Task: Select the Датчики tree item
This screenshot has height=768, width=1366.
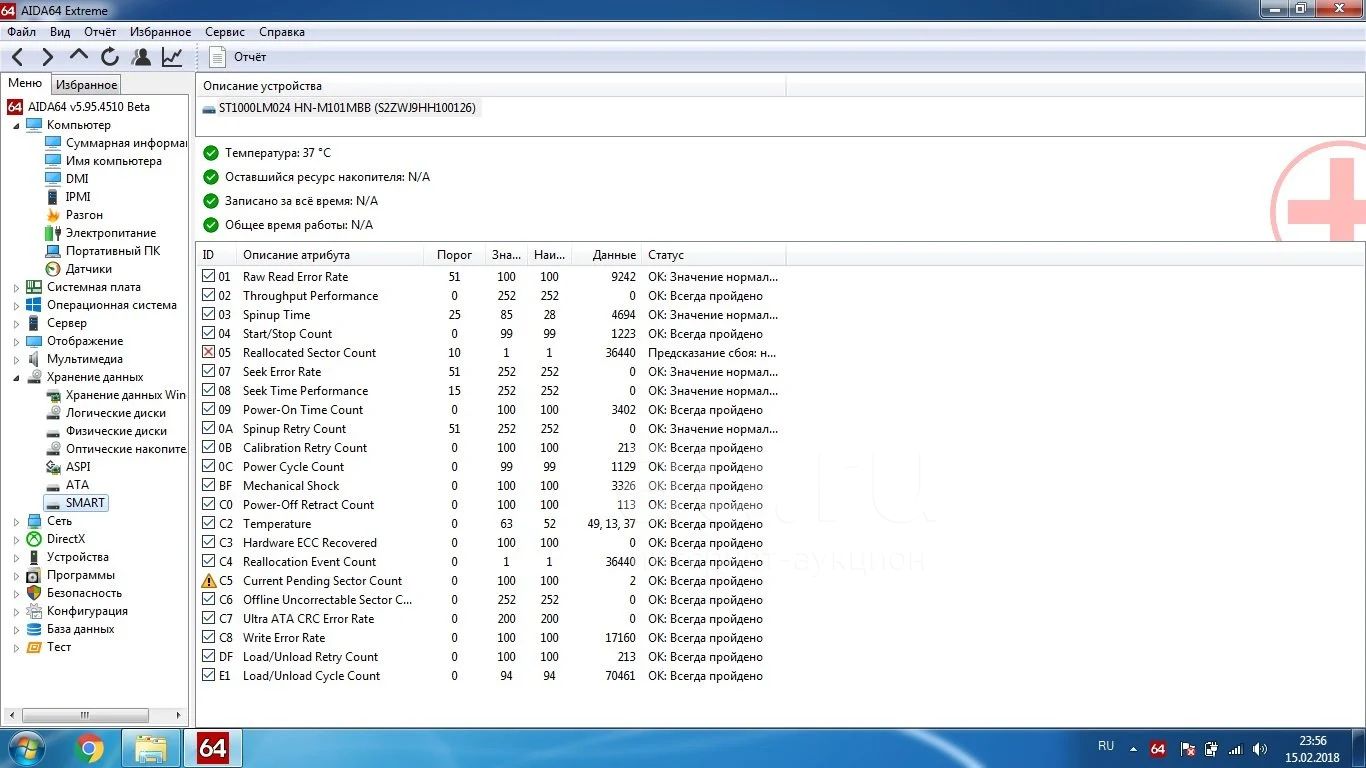Action: pos(88,269)
